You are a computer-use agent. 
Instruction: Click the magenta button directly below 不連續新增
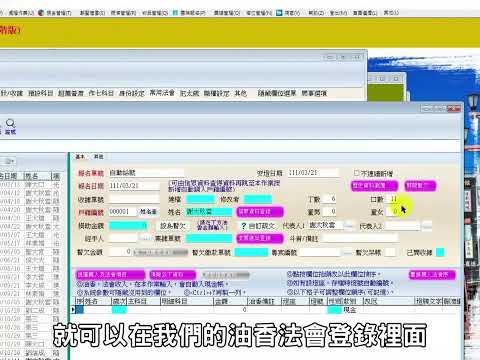pyautogui.click(x=375, y=186)
